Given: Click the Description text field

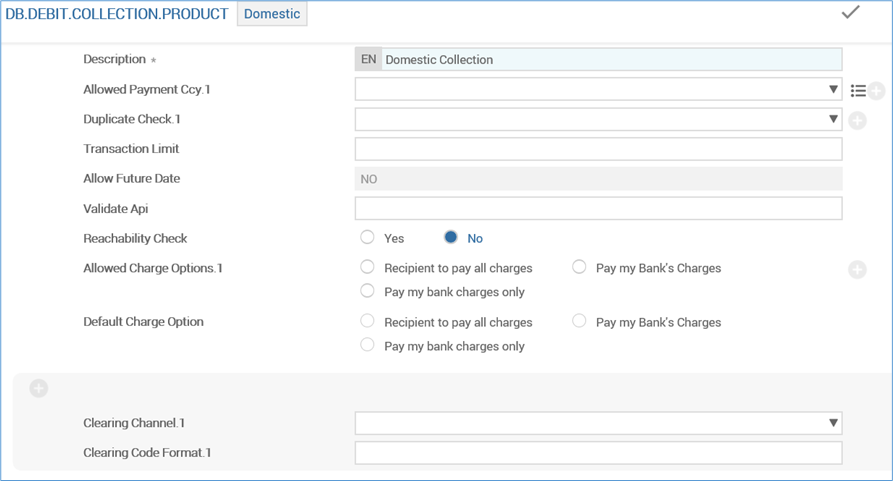Looking at the screenshot, I should pos(610,59).
